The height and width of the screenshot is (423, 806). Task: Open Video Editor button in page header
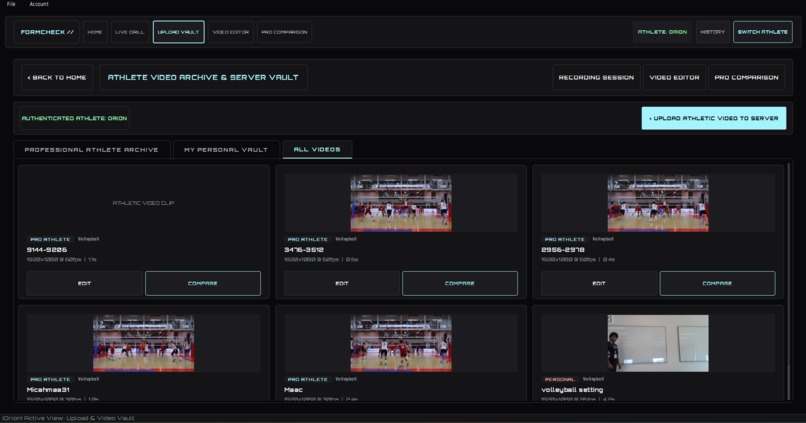[x=674, y=78]
